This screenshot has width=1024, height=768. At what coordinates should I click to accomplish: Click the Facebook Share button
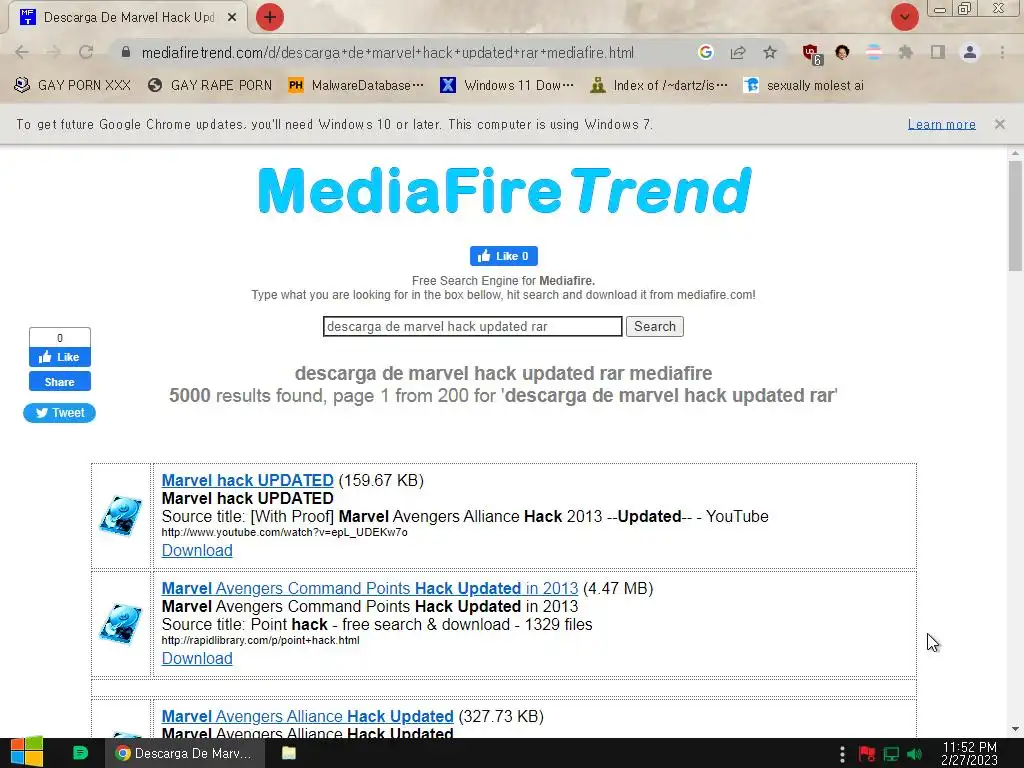point(59,381)
